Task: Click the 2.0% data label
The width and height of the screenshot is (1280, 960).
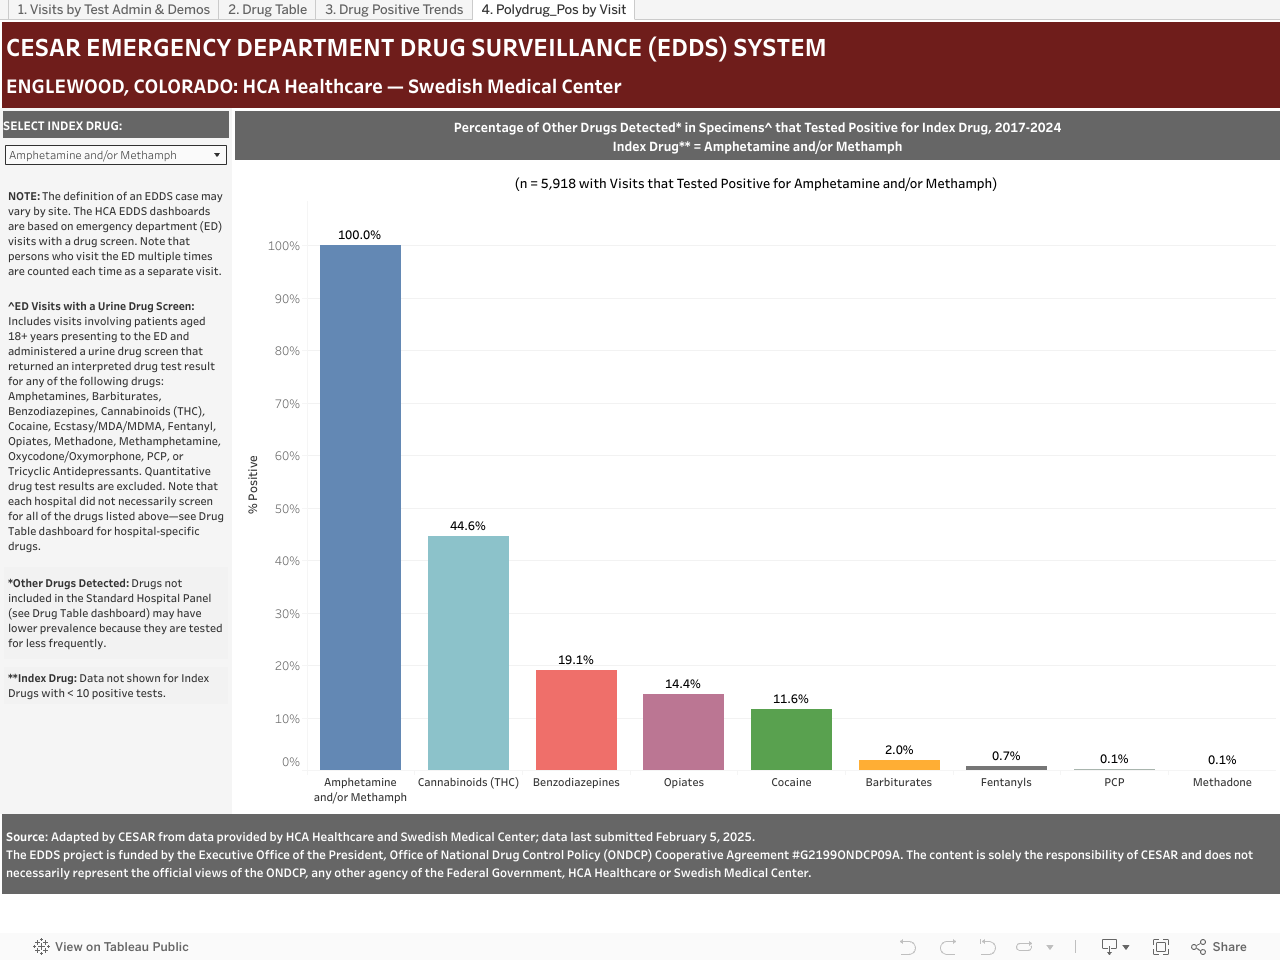Action: 899,750
